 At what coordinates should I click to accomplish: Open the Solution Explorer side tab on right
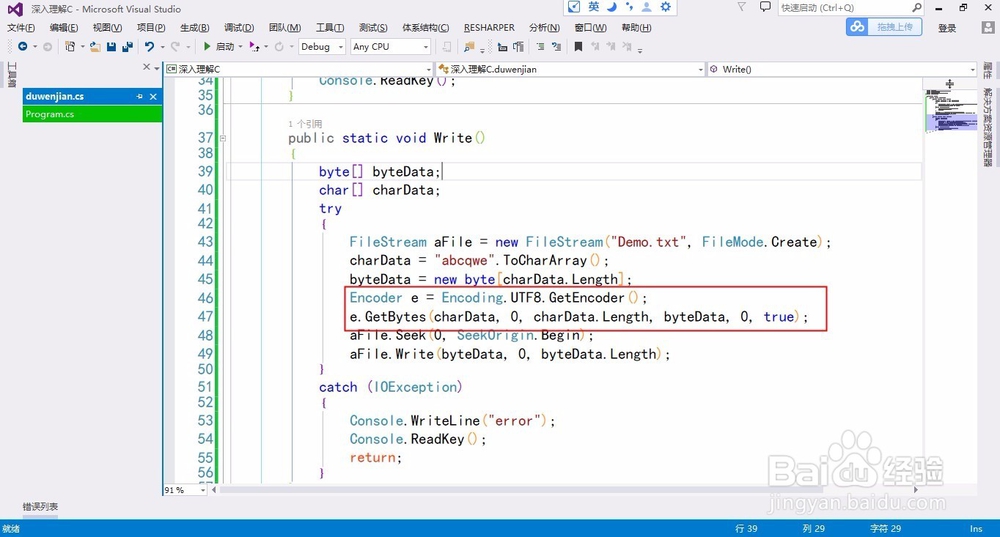(988, 128)
